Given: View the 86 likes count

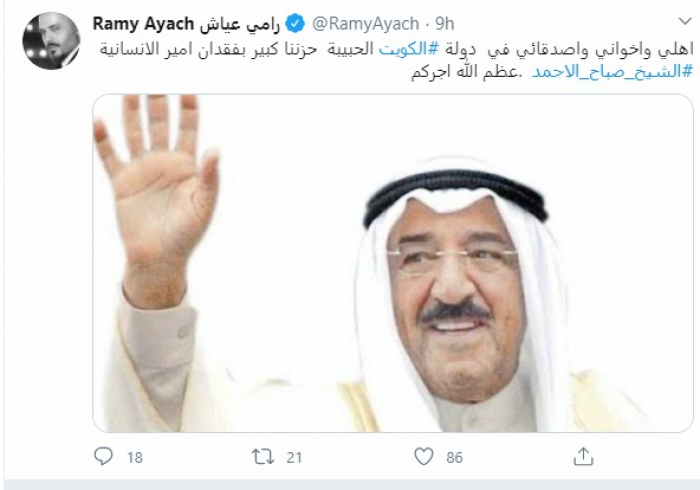Looking at the screenshot, I should click(x=454, y=457).
